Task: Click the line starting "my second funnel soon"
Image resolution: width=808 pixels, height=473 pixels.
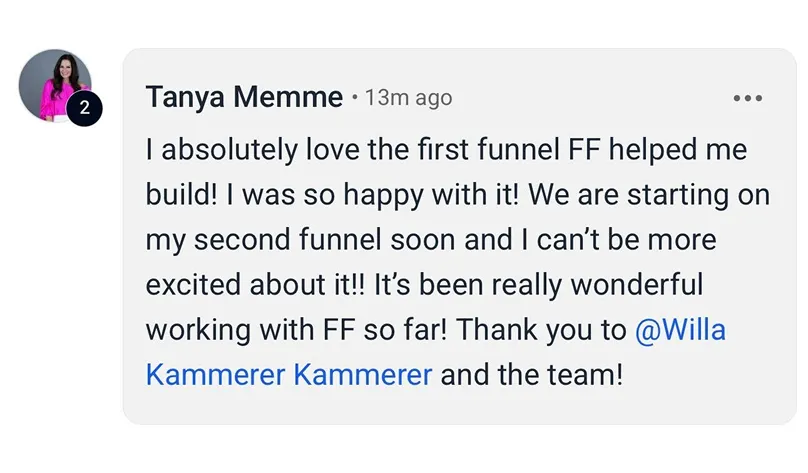Action: (x=431, y=240)
